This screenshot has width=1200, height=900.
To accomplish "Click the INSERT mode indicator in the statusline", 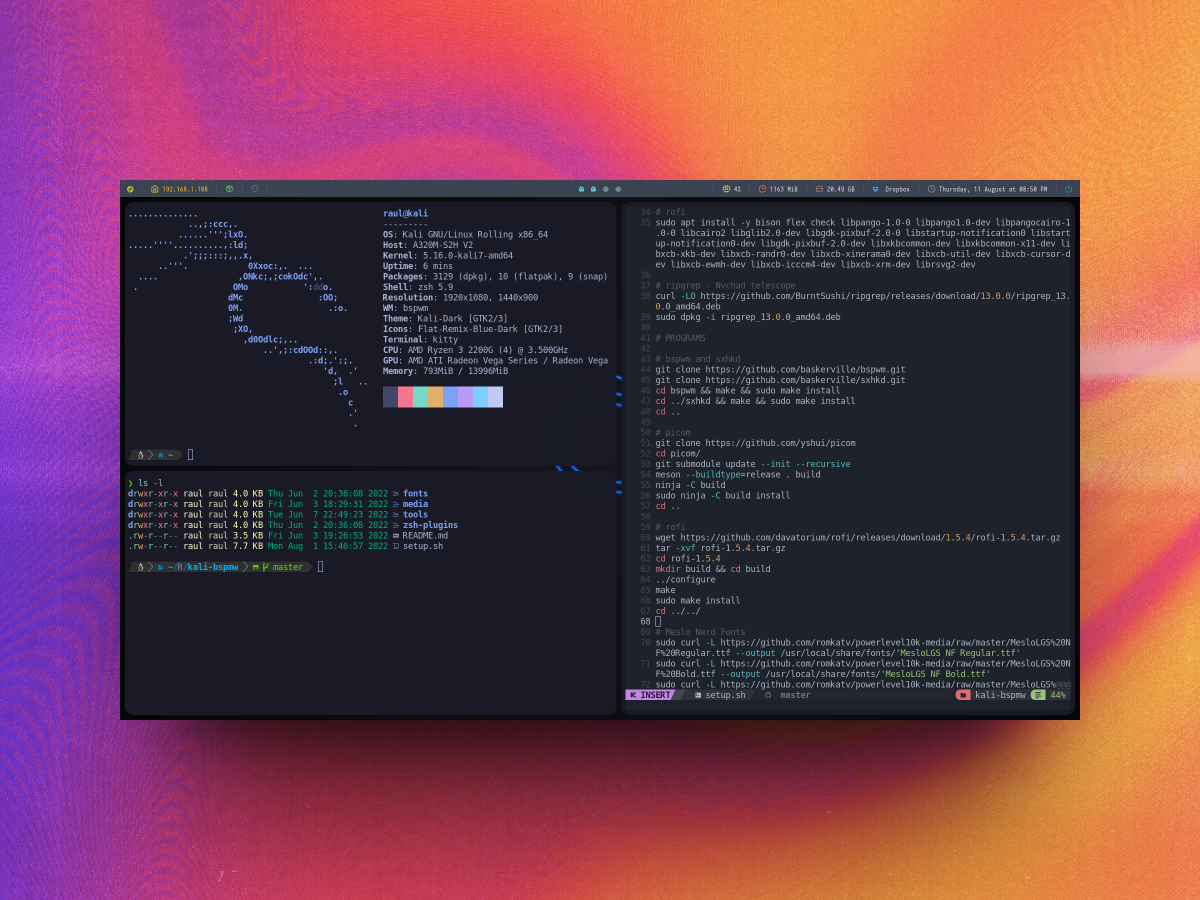I will pos(650,695).
